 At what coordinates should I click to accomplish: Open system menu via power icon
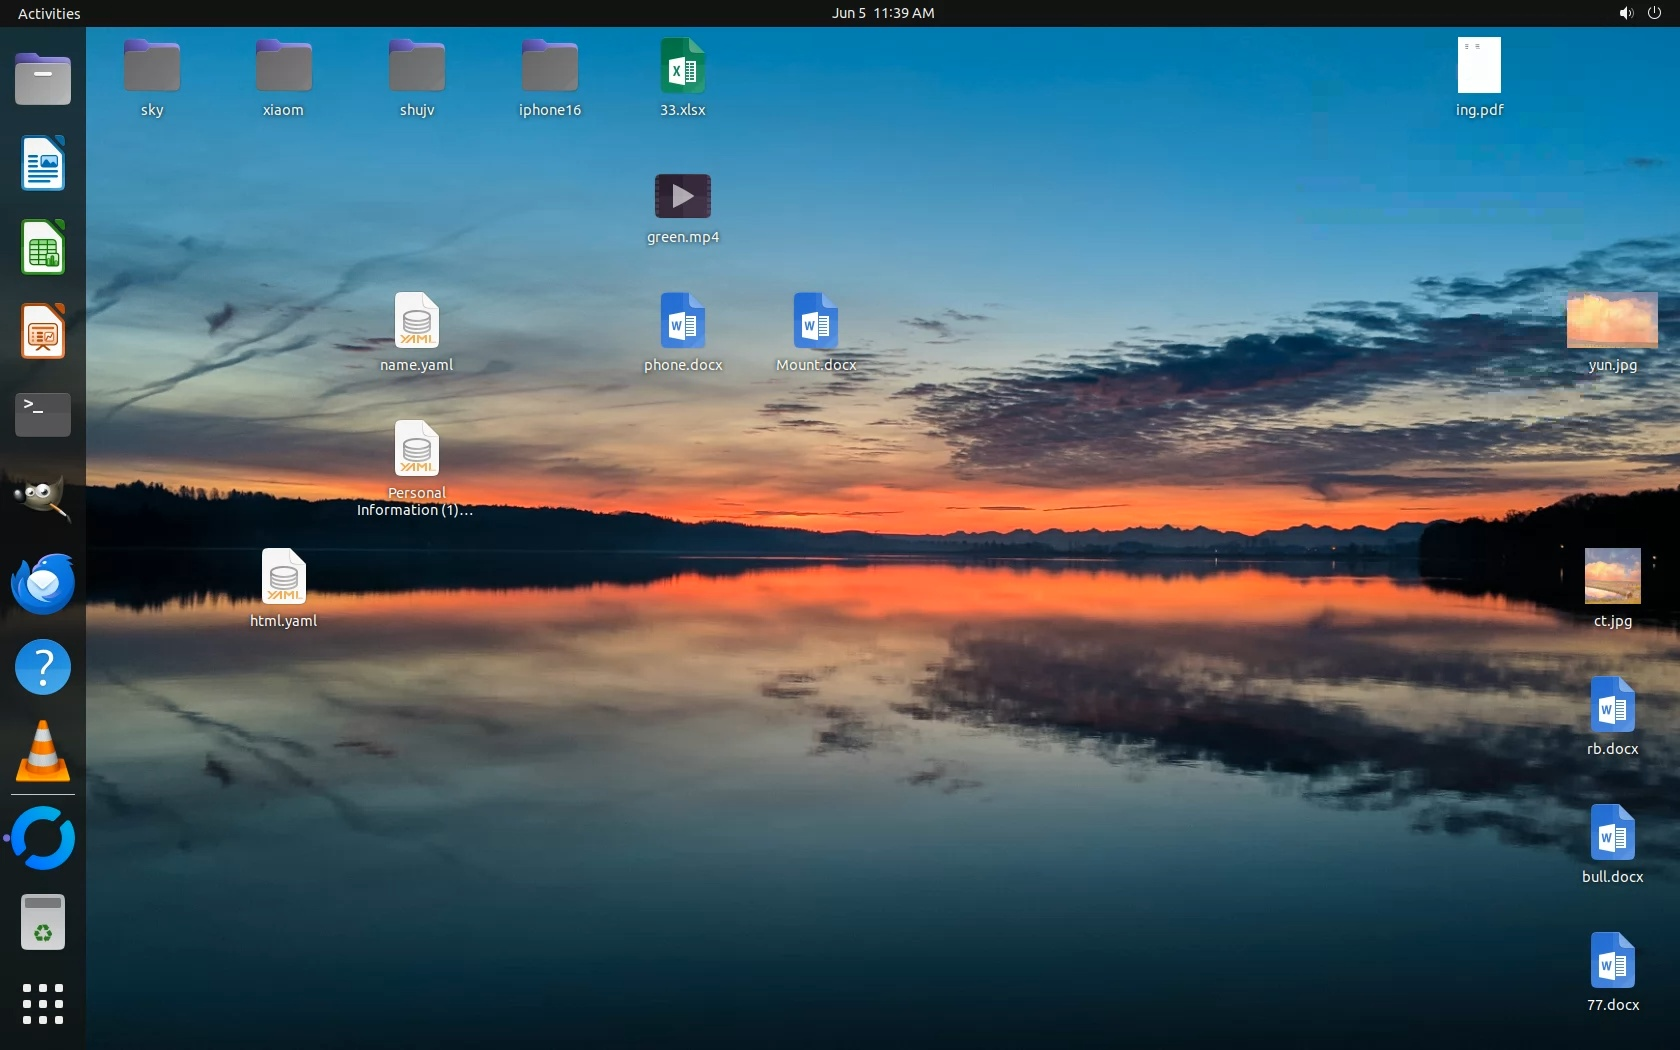click(1654, 13)
